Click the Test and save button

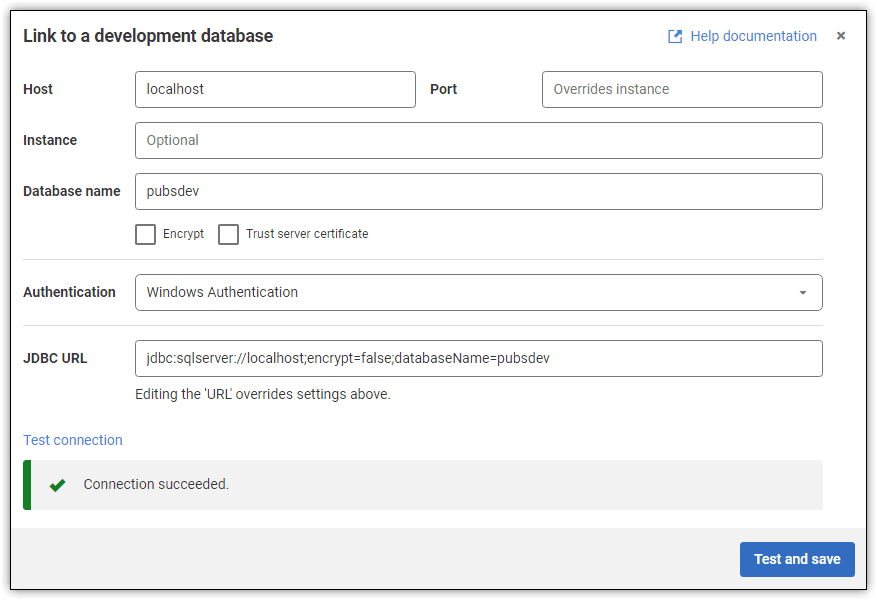tap(797, 559)
